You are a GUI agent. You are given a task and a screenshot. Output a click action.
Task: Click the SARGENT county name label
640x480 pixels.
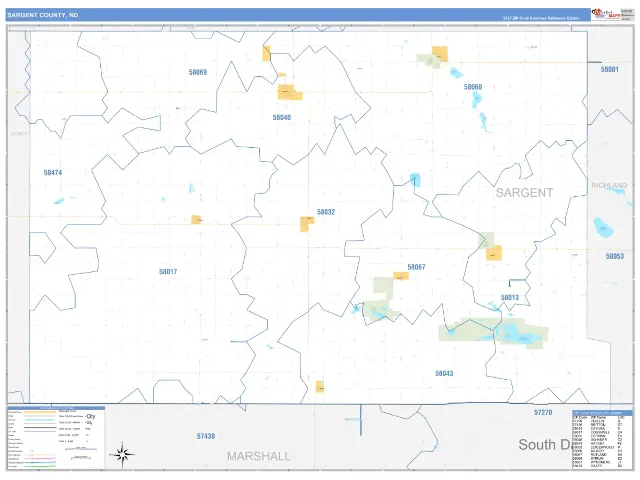524,193
